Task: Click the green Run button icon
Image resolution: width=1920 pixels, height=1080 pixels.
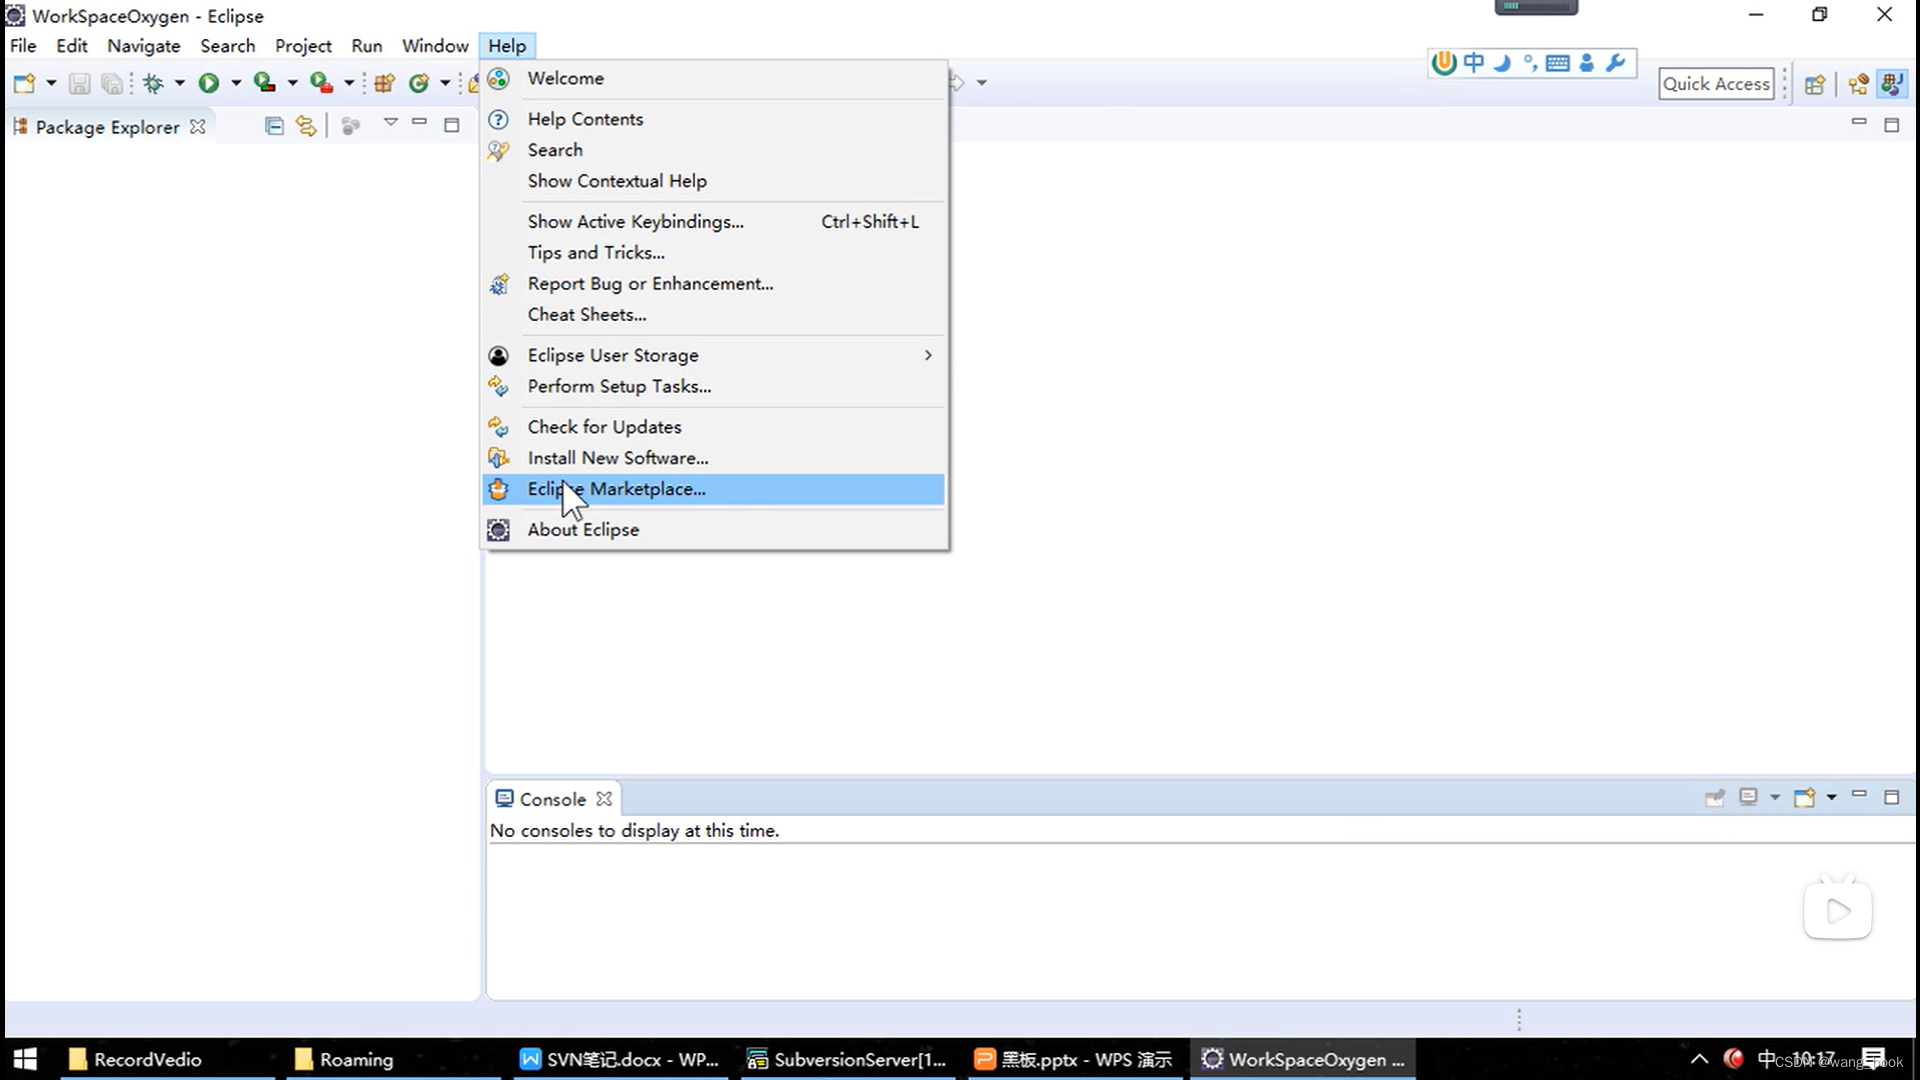Action: 208,83
